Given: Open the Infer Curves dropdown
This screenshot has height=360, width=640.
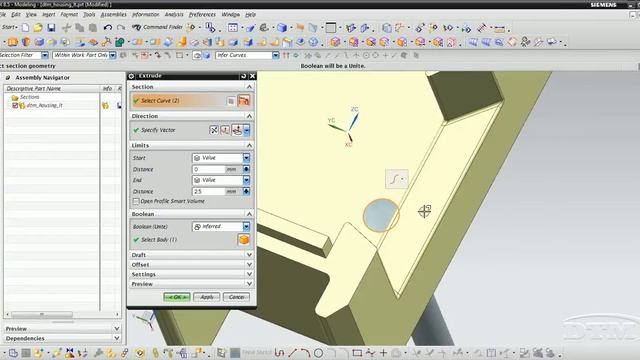Looking at the screenshot, I should pos(276,55).
